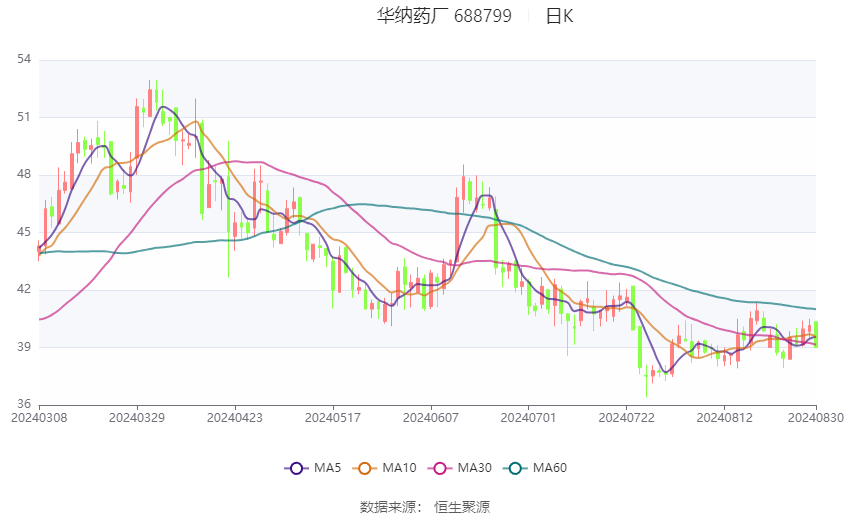Toggle the MA60 legend item

(535, 468)
